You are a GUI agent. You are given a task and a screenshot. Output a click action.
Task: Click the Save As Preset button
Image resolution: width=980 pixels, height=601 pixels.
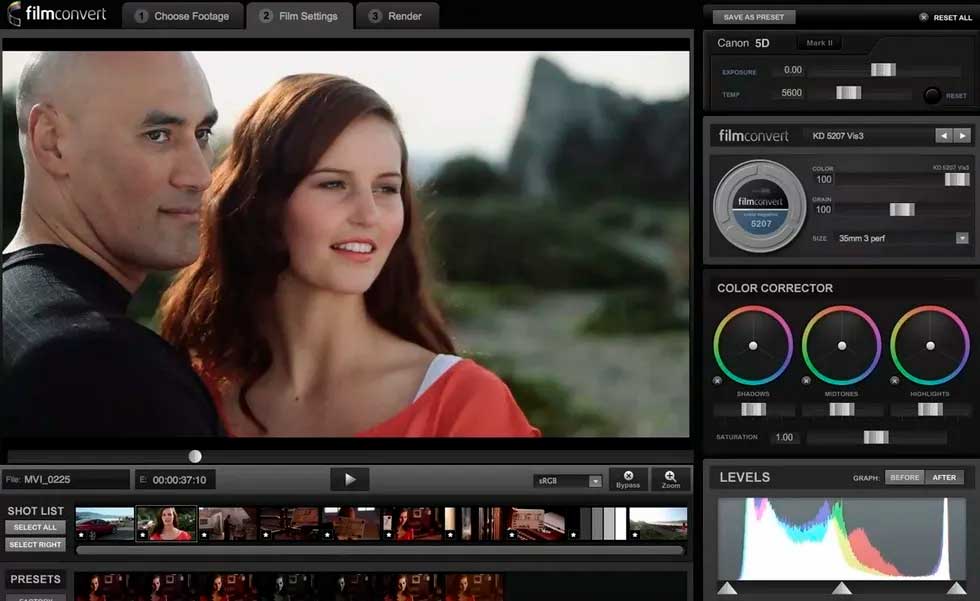pos(754,17)
